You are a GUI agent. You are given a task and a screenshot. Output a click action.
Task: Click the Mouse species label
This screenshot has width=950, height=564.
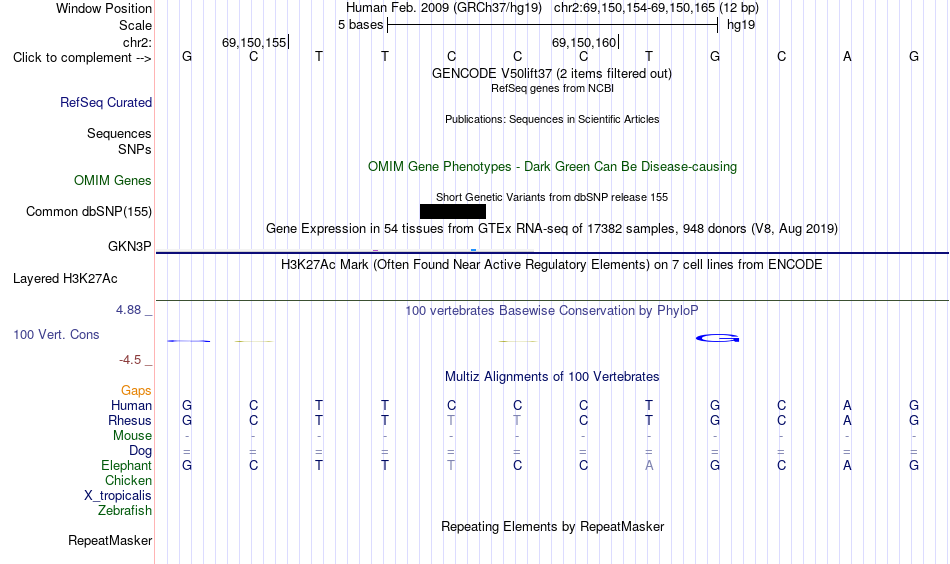[x=132, y=436]
